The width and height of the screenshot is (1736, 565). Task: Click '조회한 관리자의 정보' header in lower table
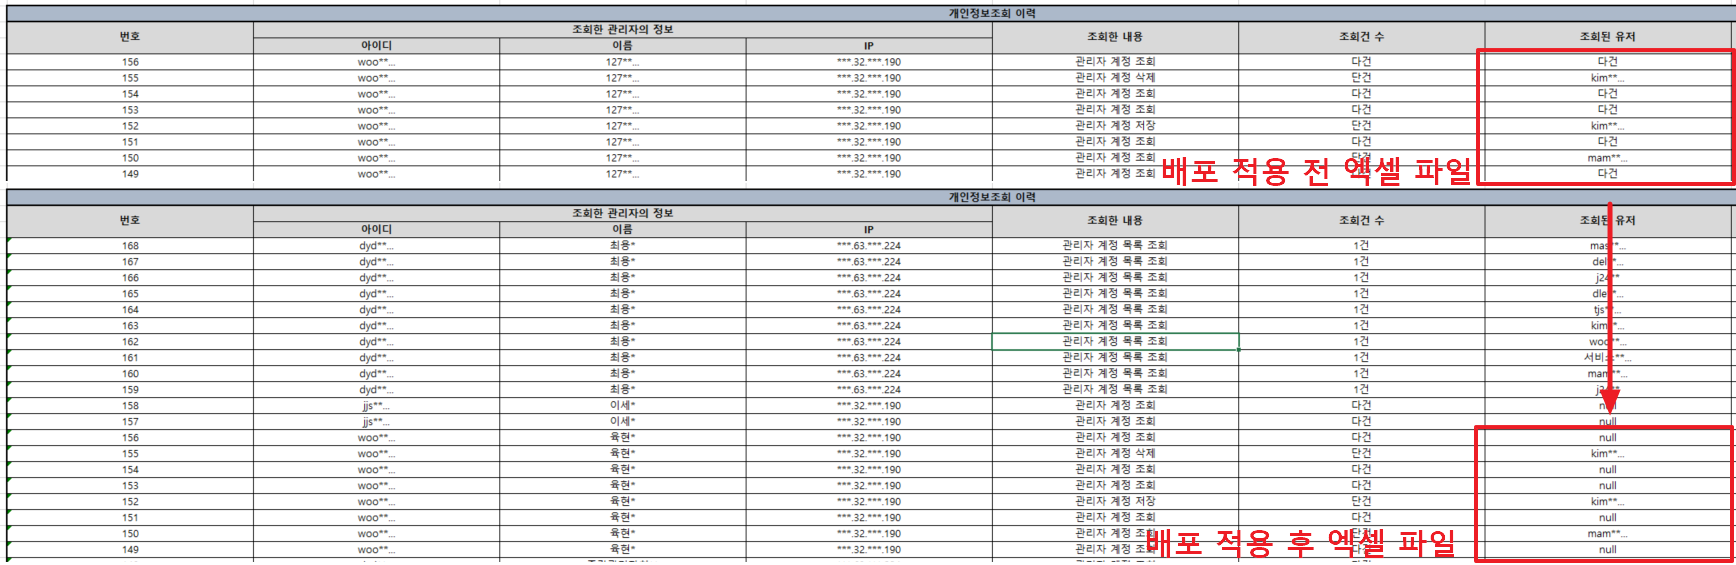(x=622, y=213)
